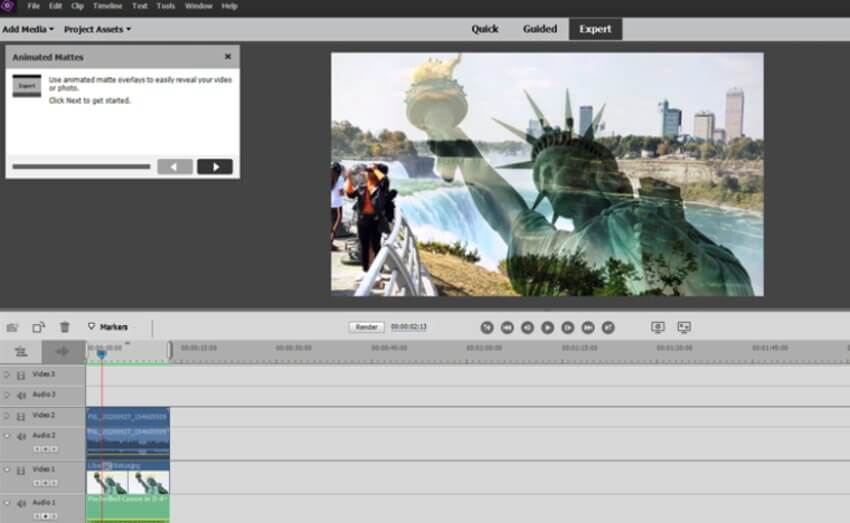Open the Tools menu
Viewport: 850px width, 523px height.
pyautogui.click(x=165, y=6)
